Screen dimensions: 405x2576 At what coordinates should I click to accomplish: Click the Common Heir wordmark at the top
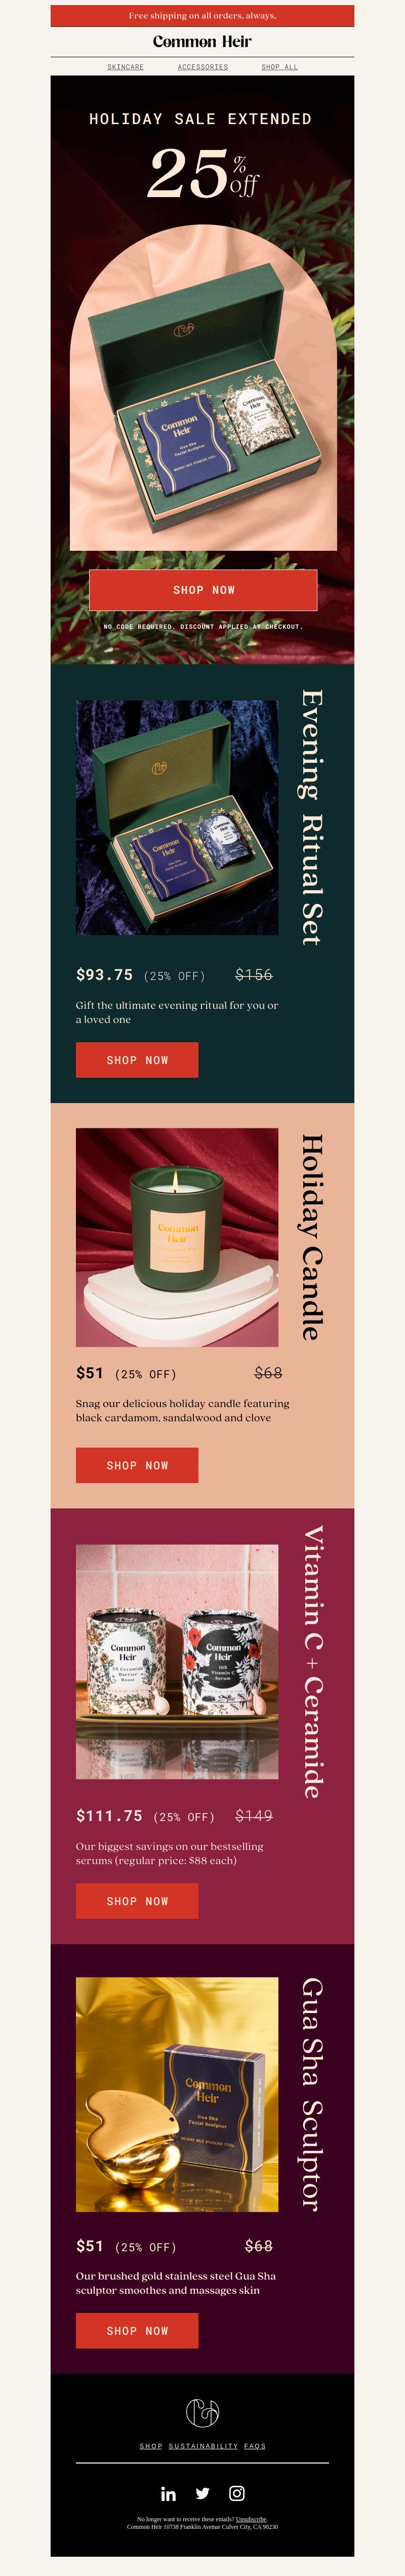(x=202, y=41)
